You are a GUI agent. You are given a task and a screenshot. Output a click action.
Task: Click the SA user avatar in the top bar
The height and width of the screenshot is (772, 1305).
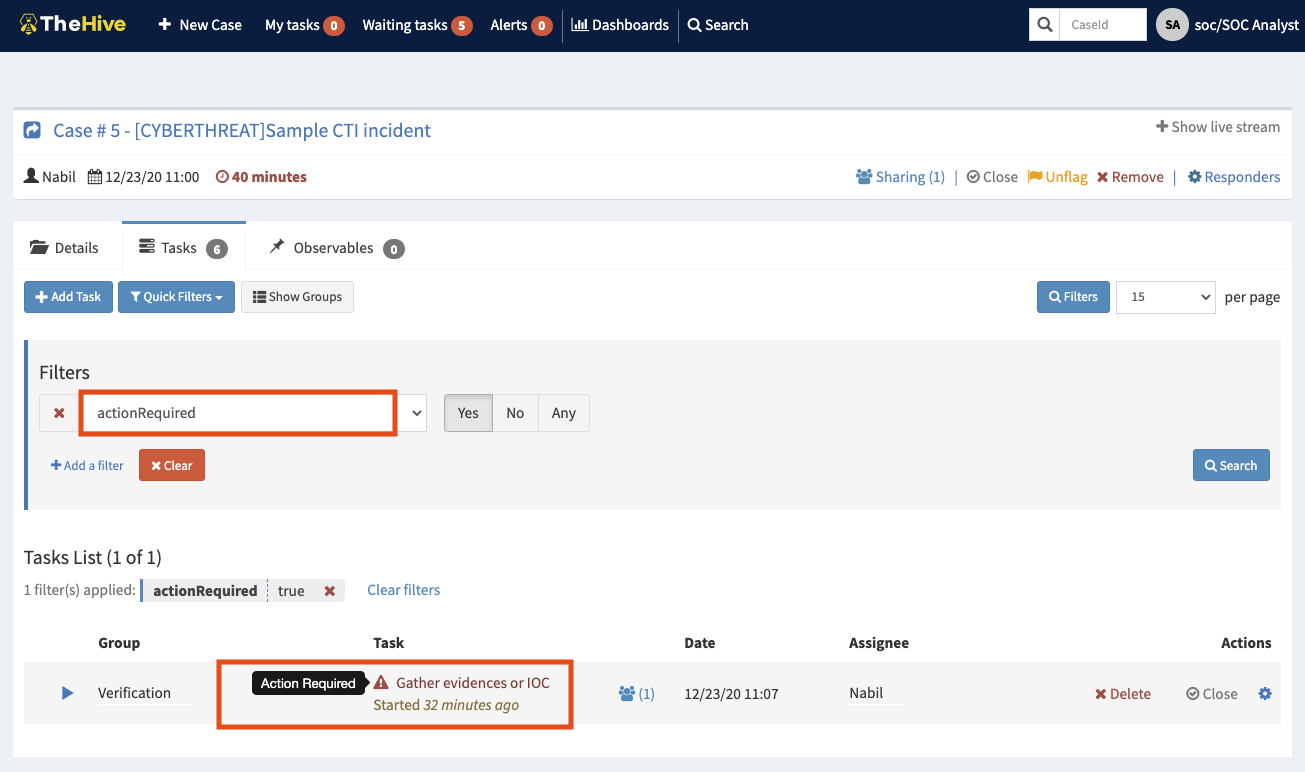[1171, 23]
